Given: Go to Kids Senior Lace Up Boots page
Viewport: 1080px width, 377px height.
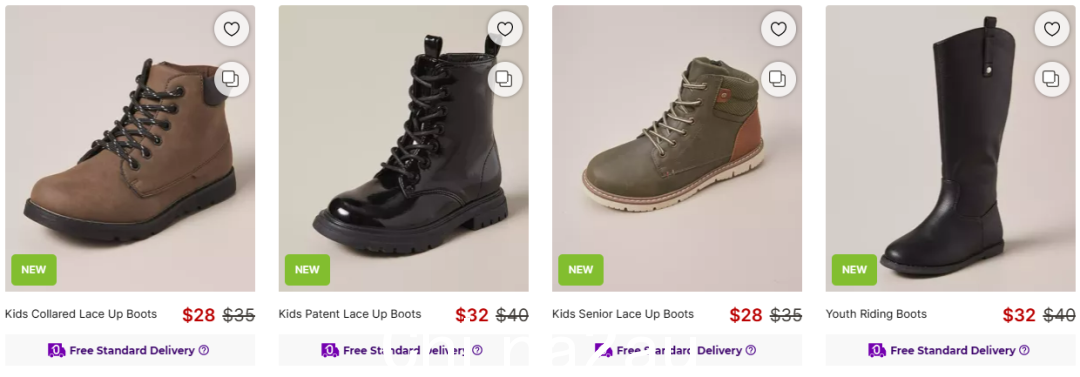Looking at the screenshot, I should coord(623,314).
